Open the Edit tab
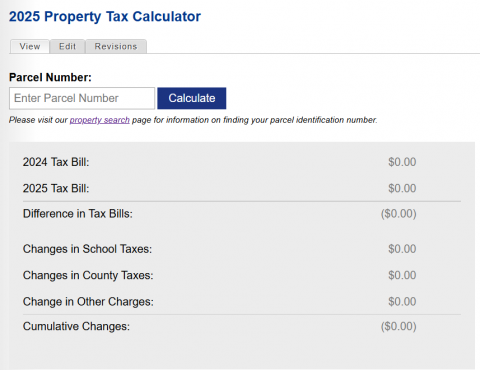This screenshot has width=480, height=370. pos(68,46)
